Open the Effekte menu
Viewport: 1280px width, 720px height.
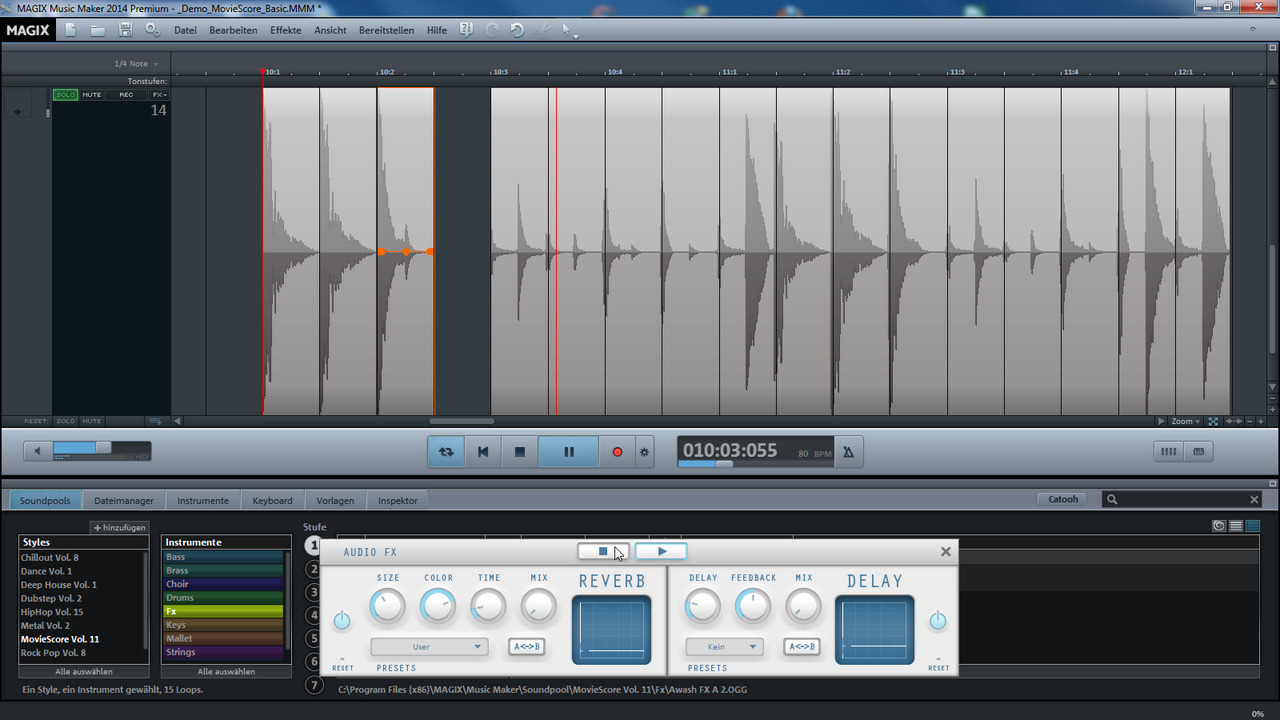pos(285,30)
